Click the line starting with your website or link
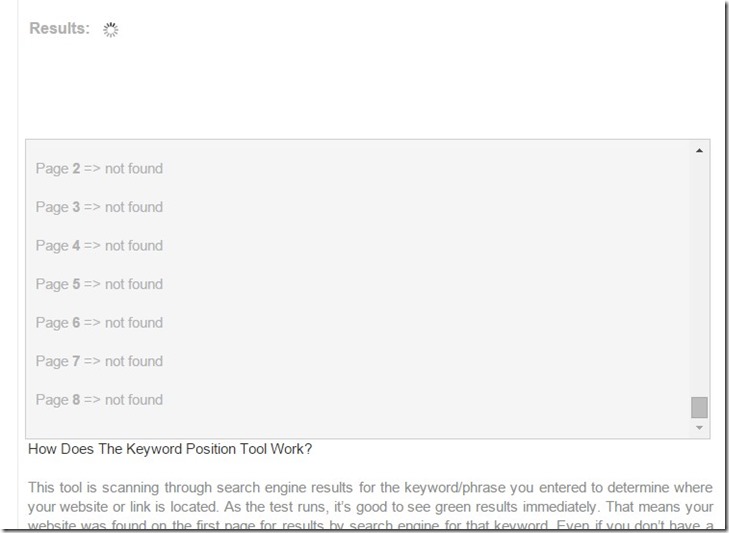729x533 pixels. [x=370, y=506]
